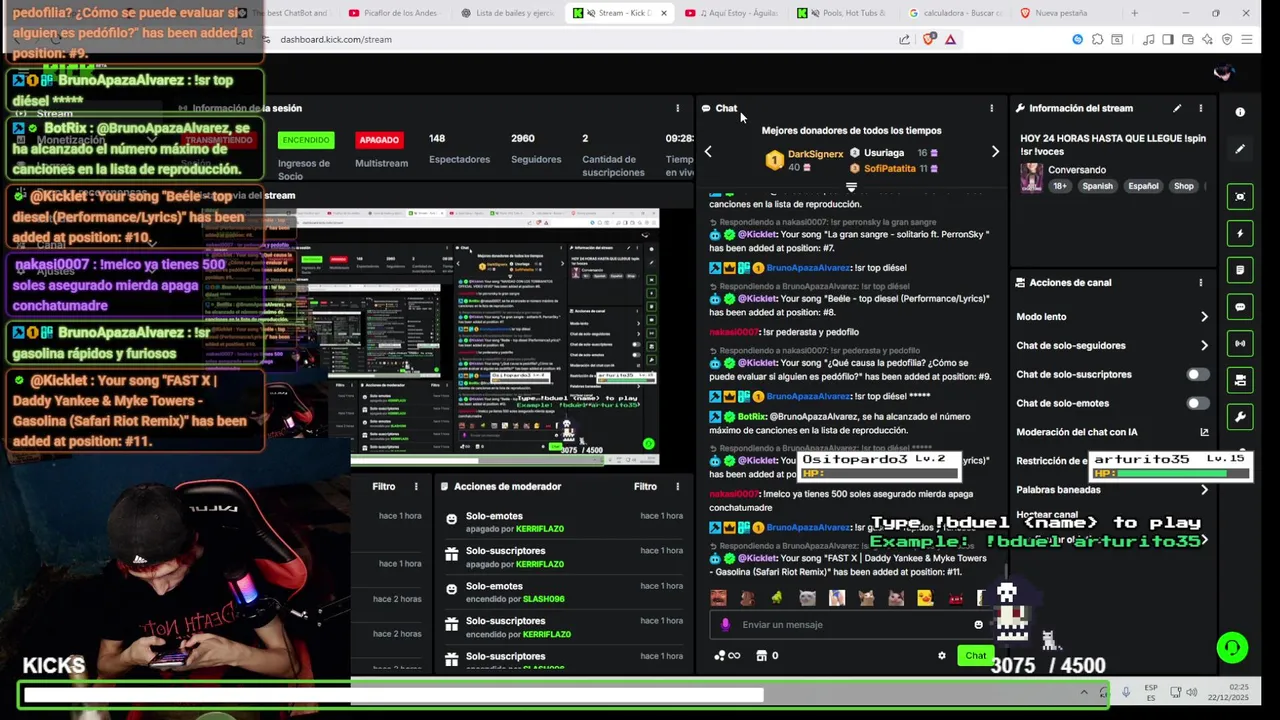Click the green Chat send button
This screenshot has width=1280, height=720.
[x=975, y=656]
